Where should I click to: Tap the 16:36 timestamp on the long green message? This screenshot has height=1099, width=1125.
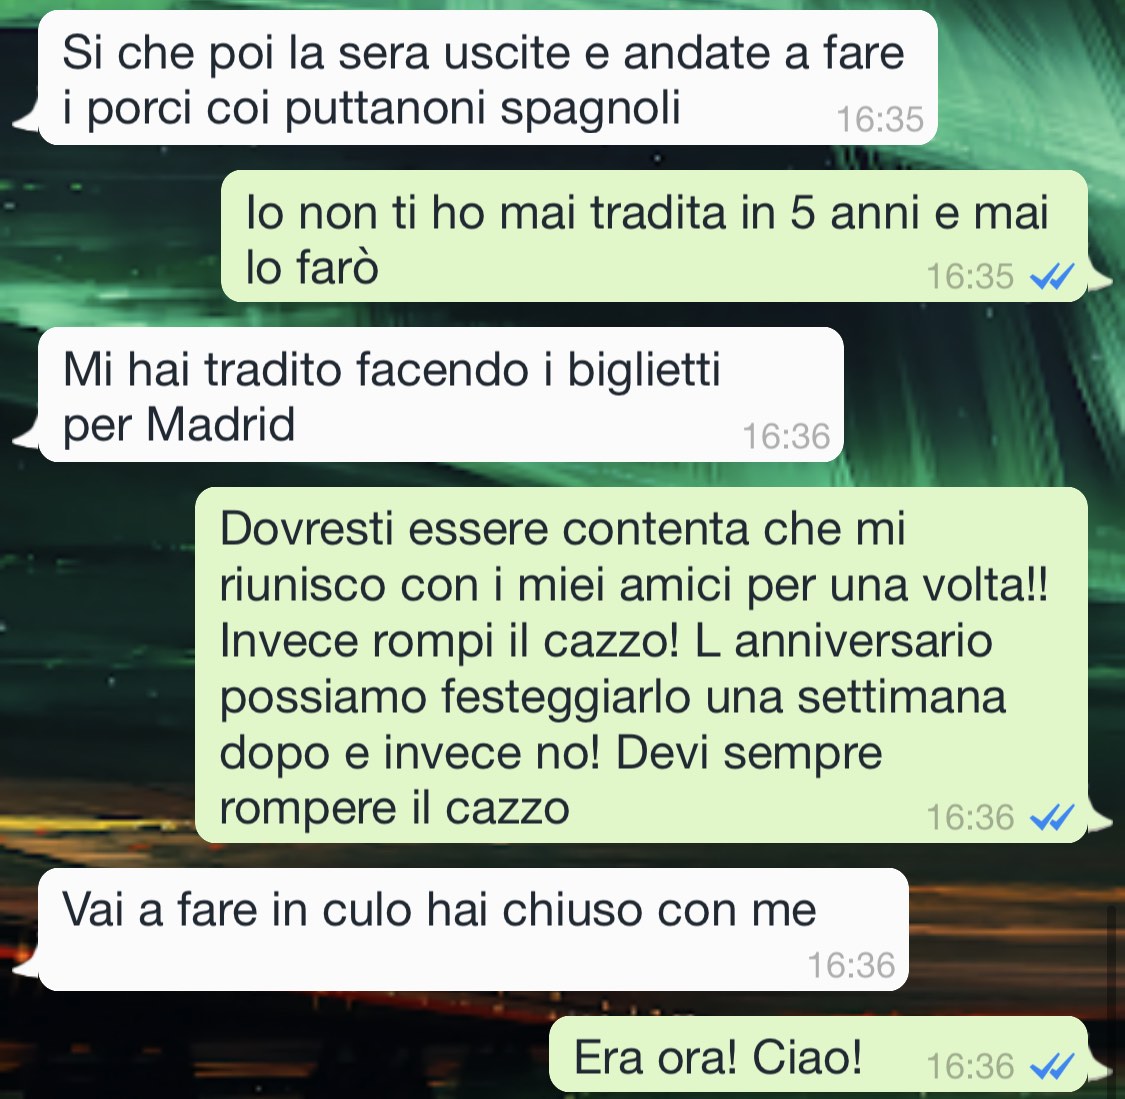[x=969, y=817]
